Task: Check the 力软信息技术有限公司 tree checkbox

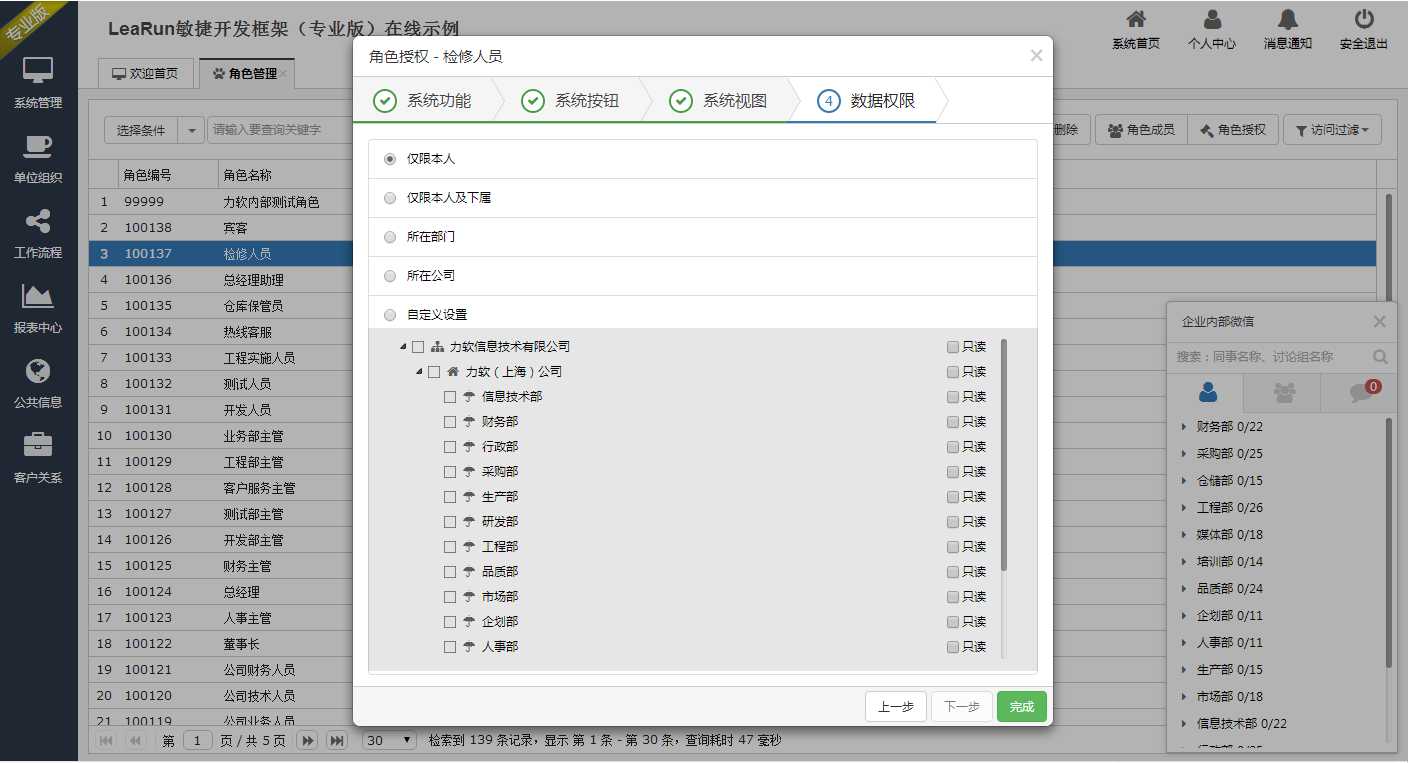Action: pos(418,347)
